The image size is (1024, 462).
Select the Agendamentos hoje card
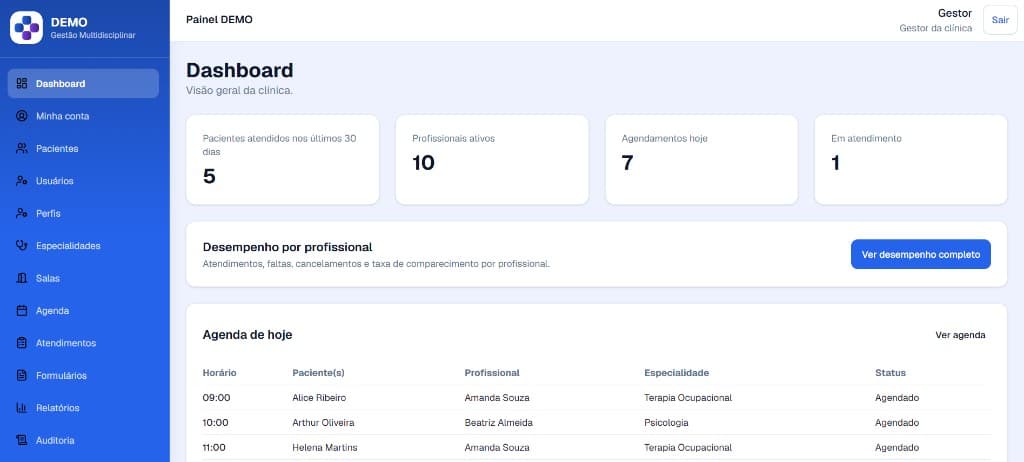(x=701, y=160)
